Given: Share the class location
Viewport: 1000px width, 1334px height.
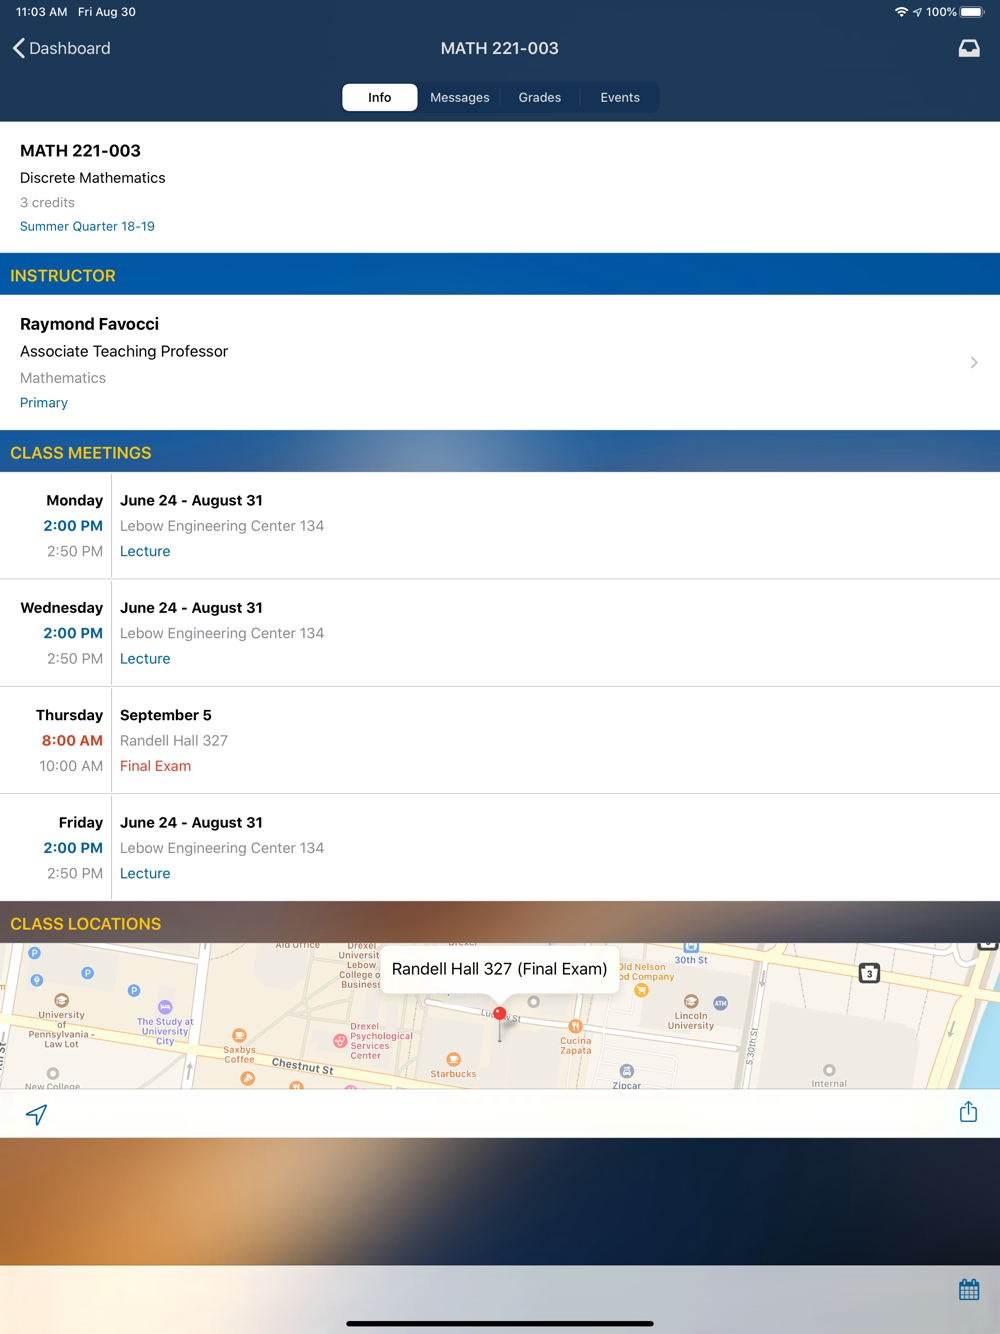Looking at the screenshot, I should [x=968, y=1112].
